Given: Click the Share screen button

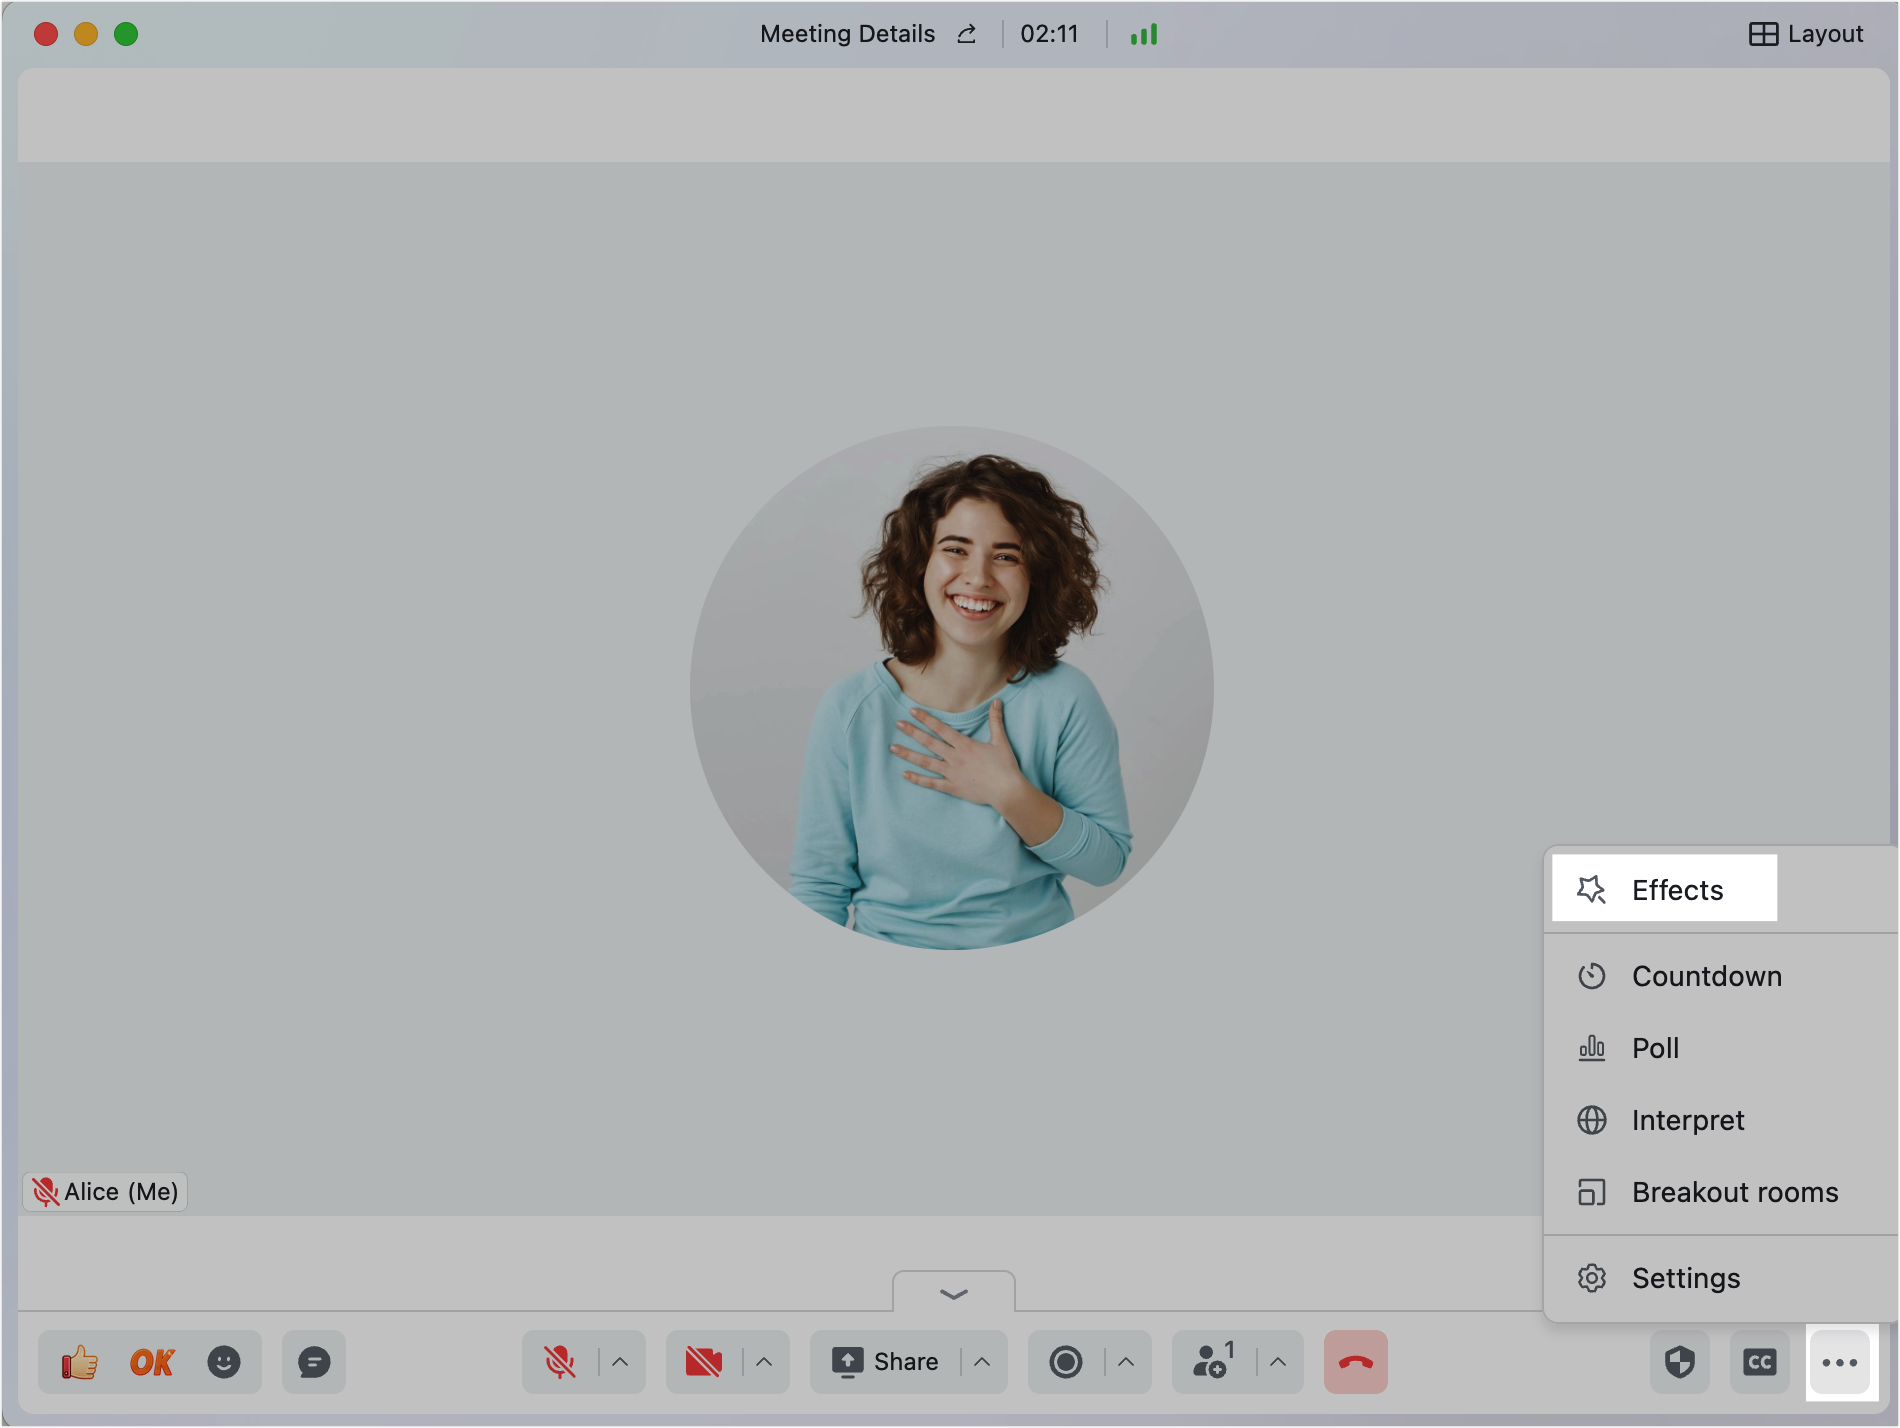Looking at the screenshot, I should pyautogui.click(x=886, y=1362).
